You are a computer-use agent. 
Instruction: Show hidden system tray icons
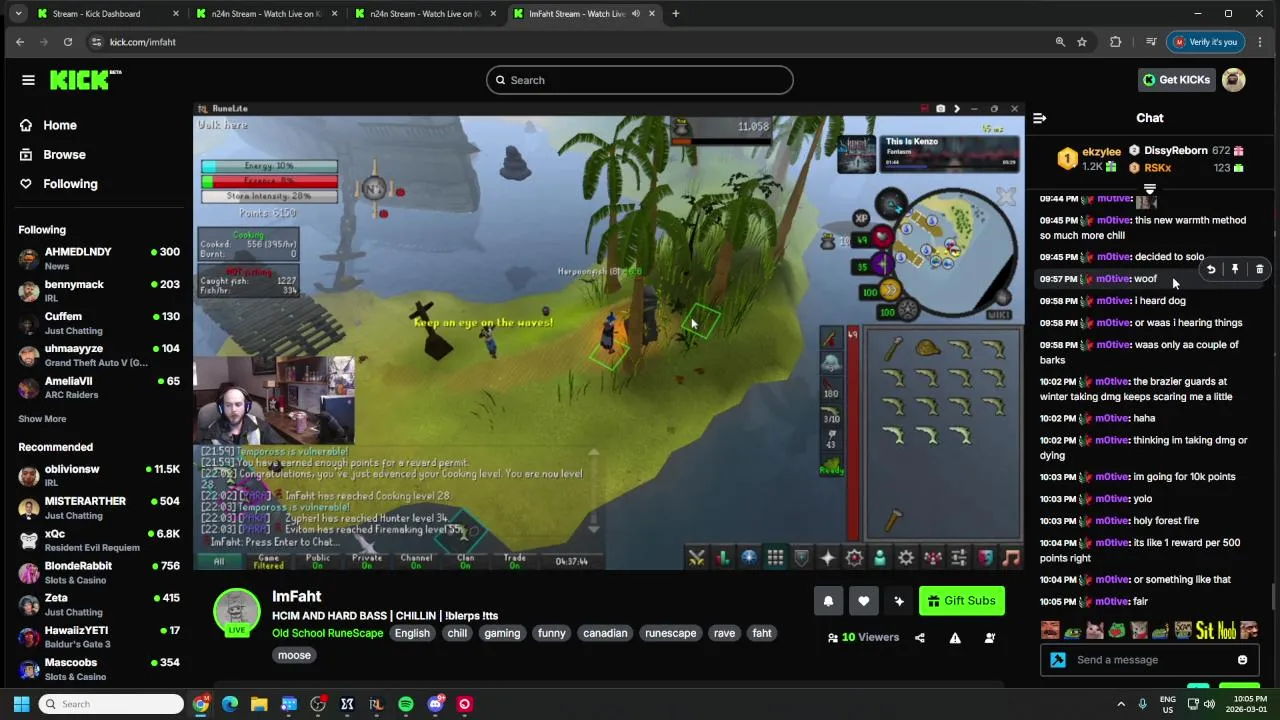[1121, 704]
